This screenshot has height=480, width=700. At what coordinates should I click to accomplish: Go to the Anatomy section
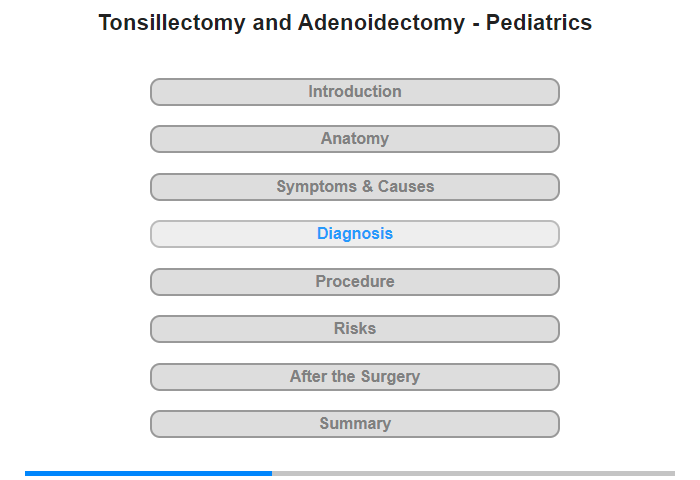tap(354, 139)
